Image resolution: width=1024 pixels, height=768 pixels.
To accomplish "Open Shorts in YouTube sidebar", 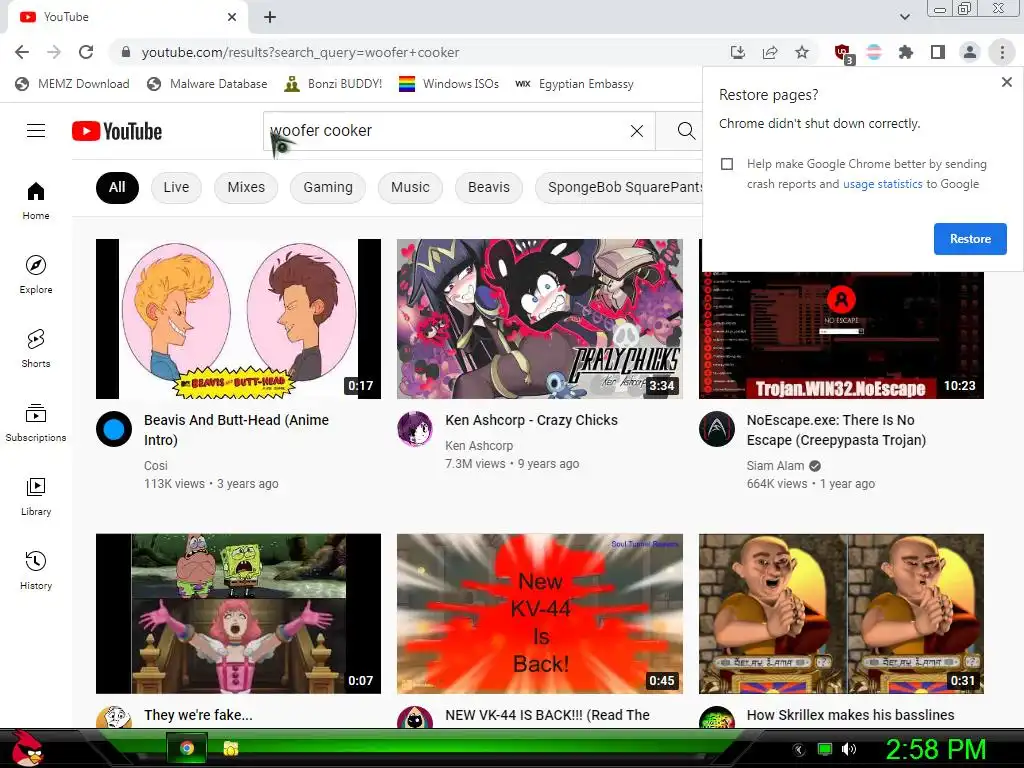I will click(x=36, y=349).
